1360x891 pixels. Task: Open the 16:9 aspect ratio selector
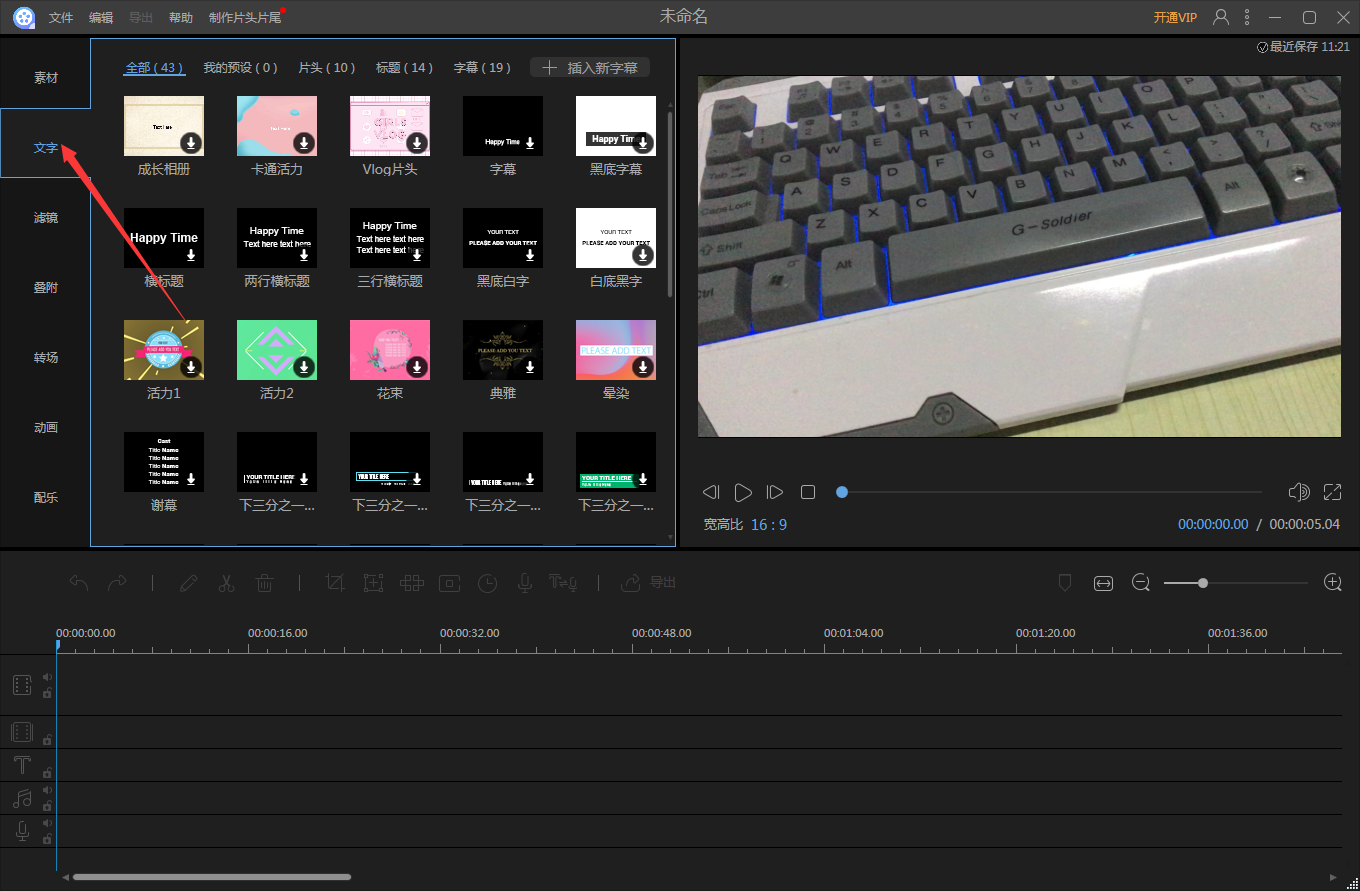pyautogui.click(x=768, y=524)
